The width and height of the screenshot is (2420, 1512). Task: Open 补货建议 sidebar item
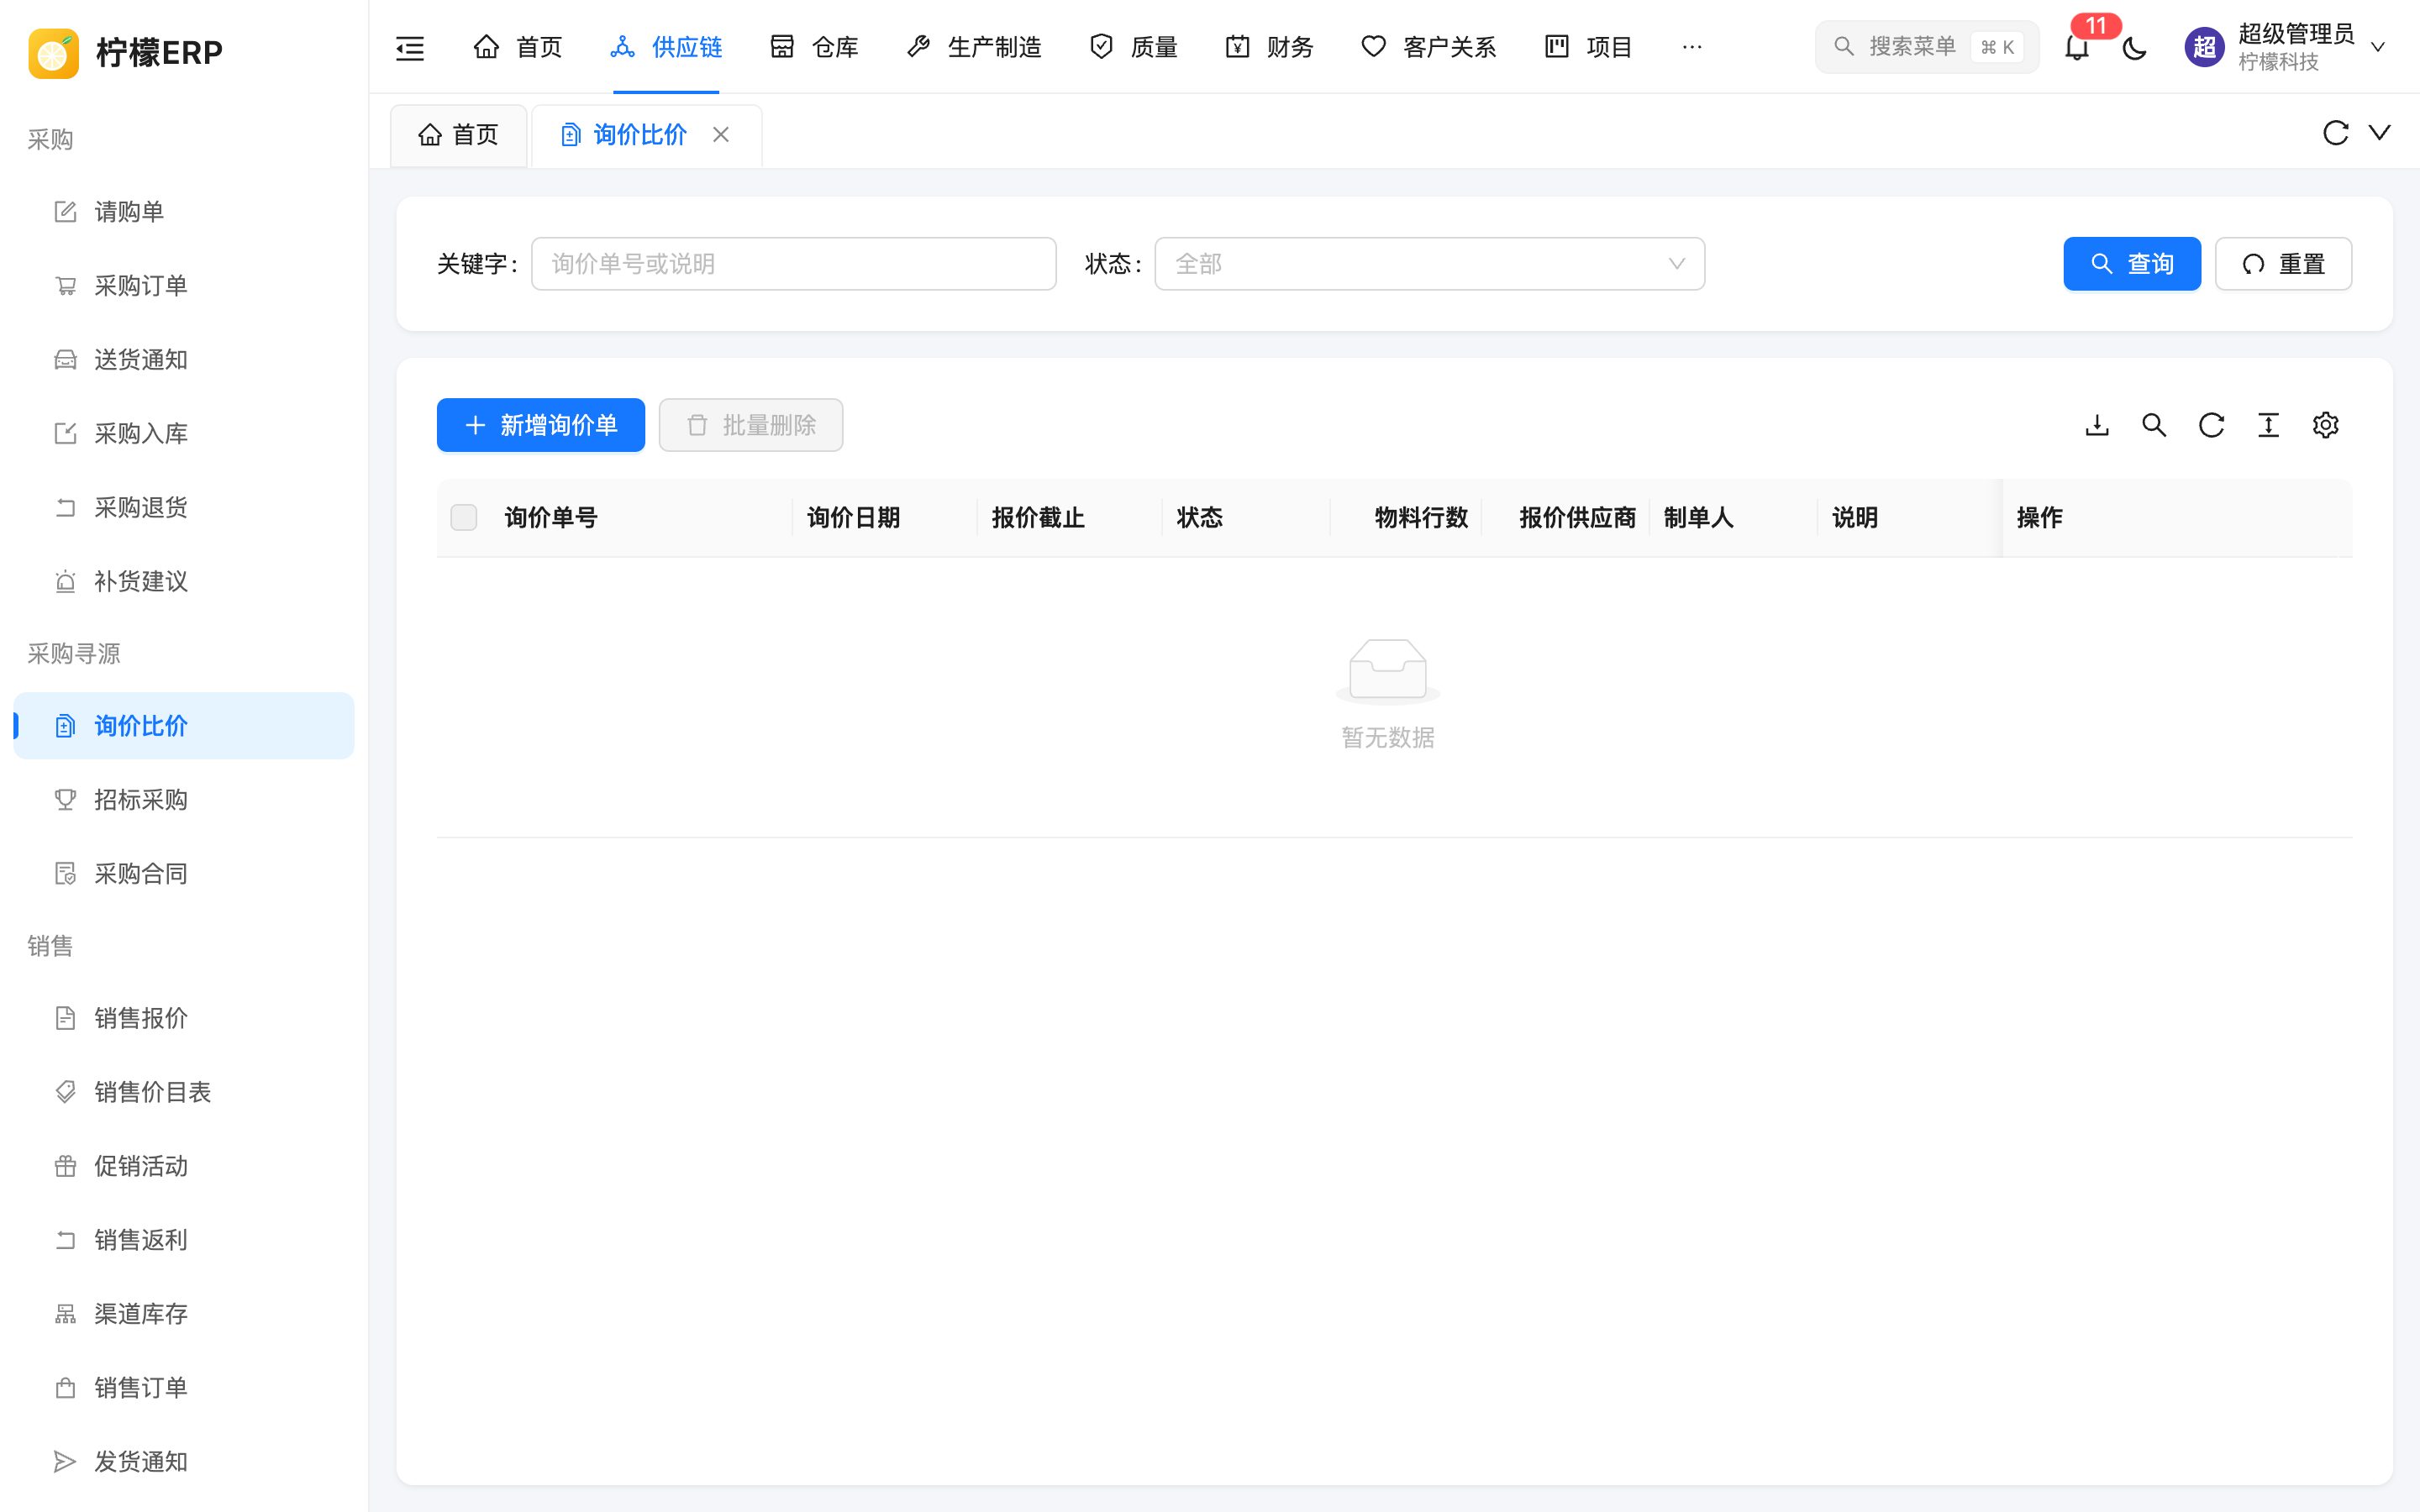click(184, 582)
